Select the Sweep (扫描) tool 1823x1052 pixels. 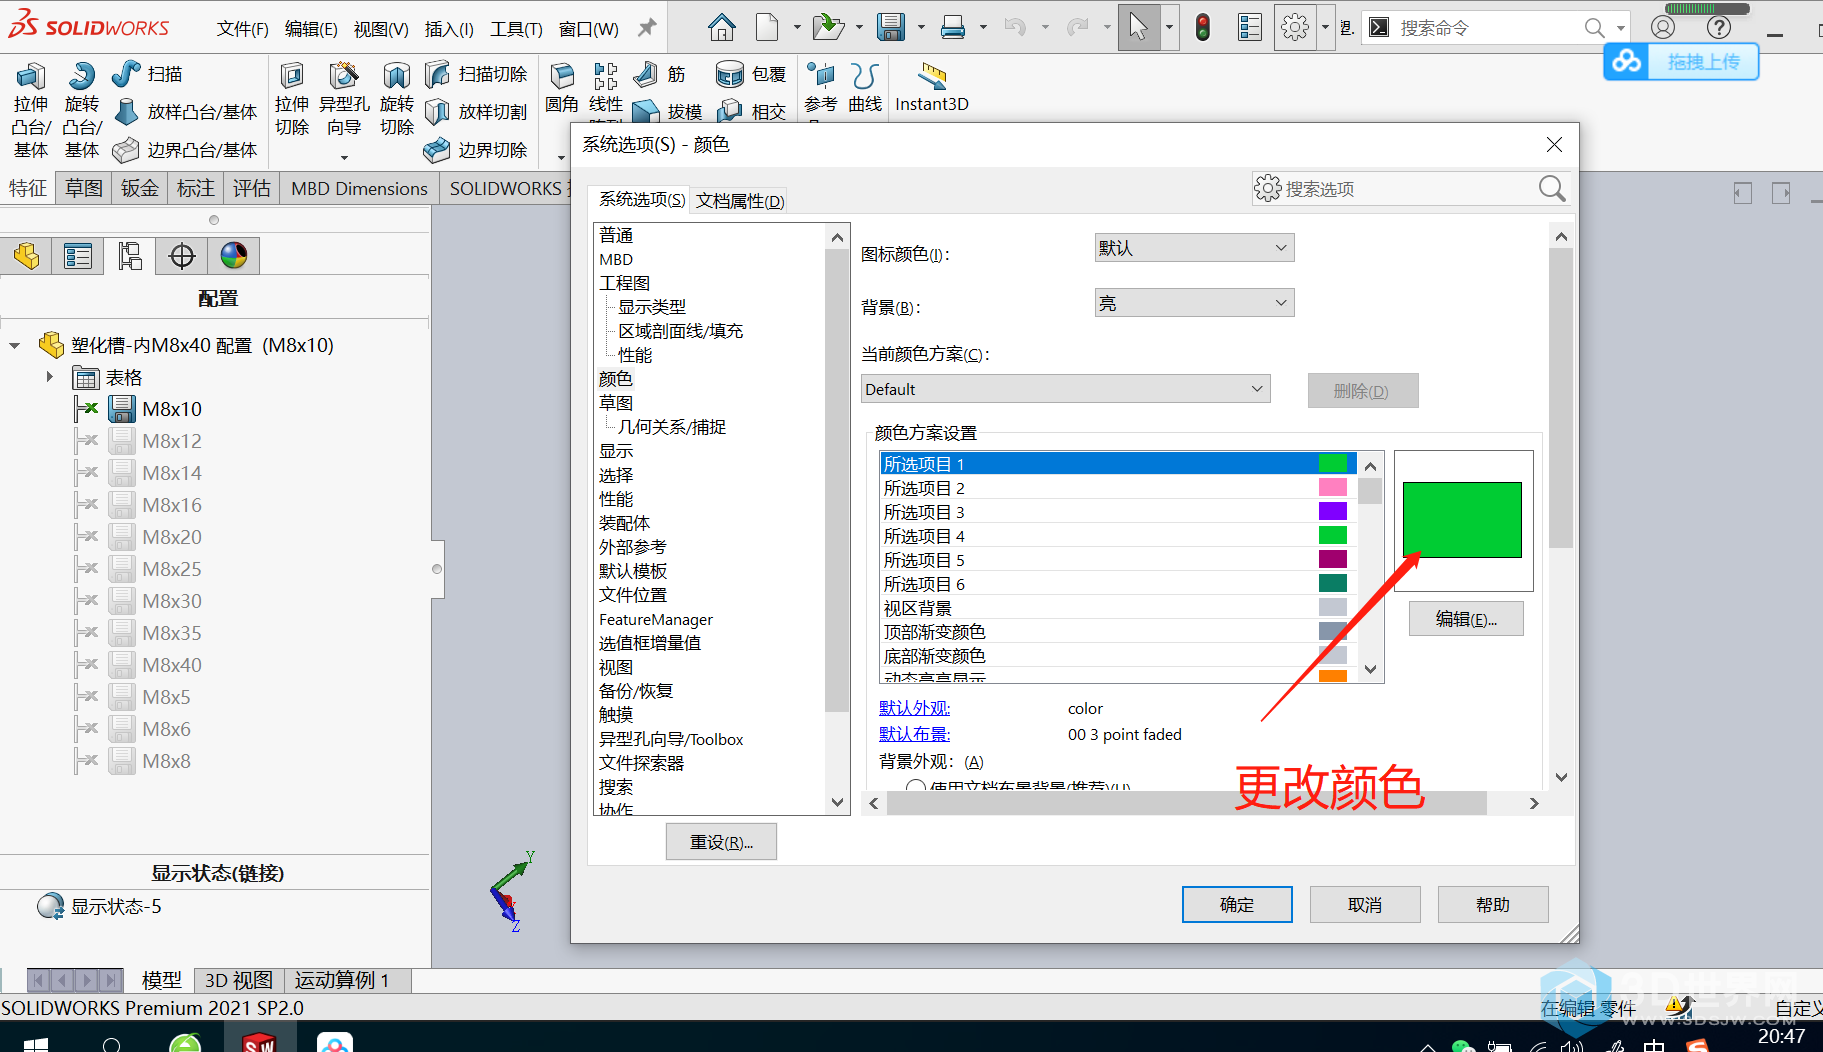tap(147, 74)
